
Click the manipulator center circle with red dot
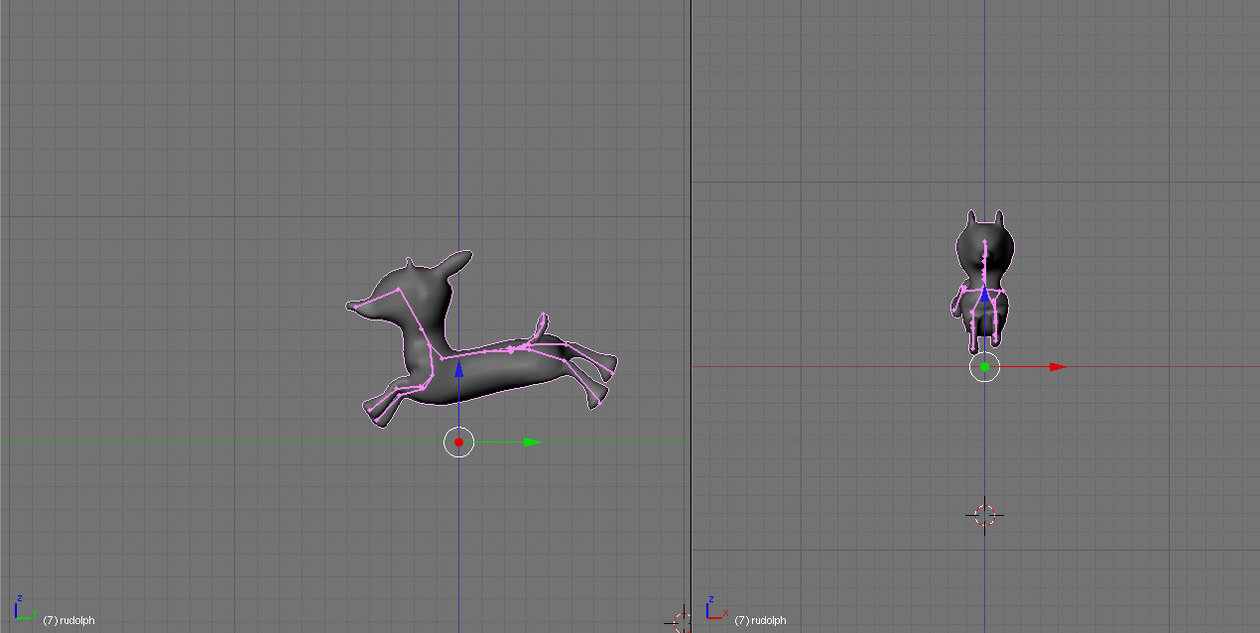[459, 442]
